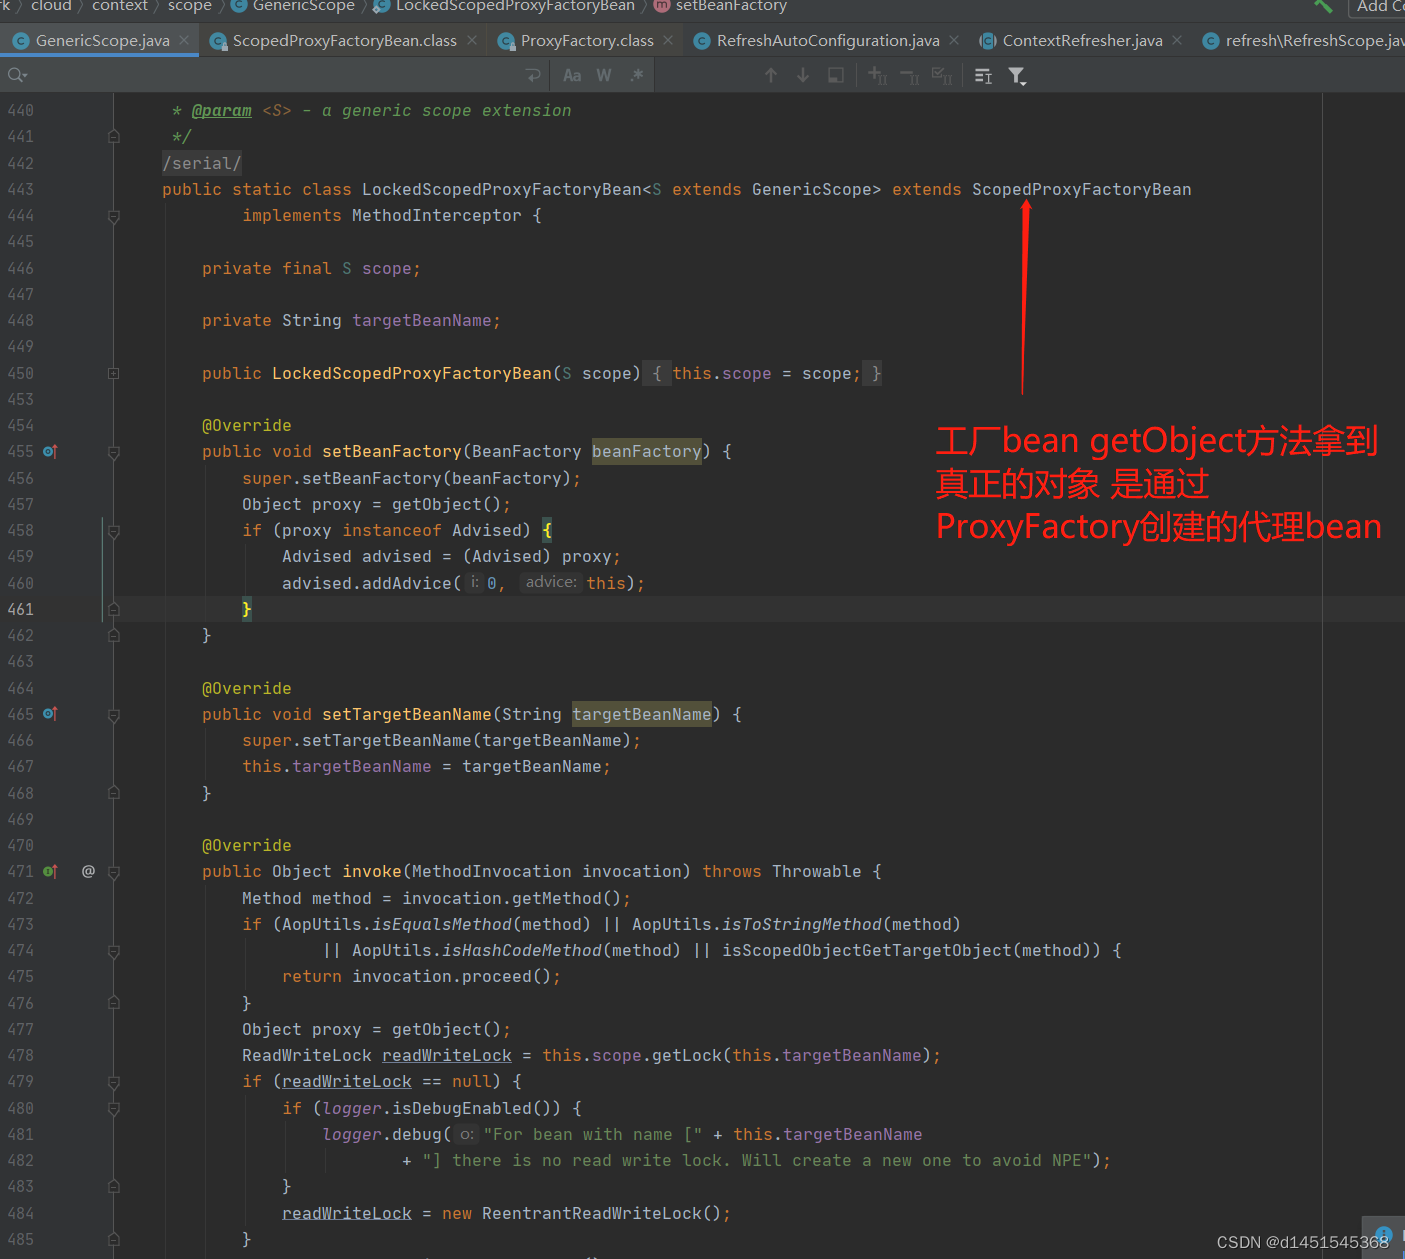The height and width of the screenshot is (1259, 1405).
Task: Click override gutter icon on line 465
Action: [50, 714]
